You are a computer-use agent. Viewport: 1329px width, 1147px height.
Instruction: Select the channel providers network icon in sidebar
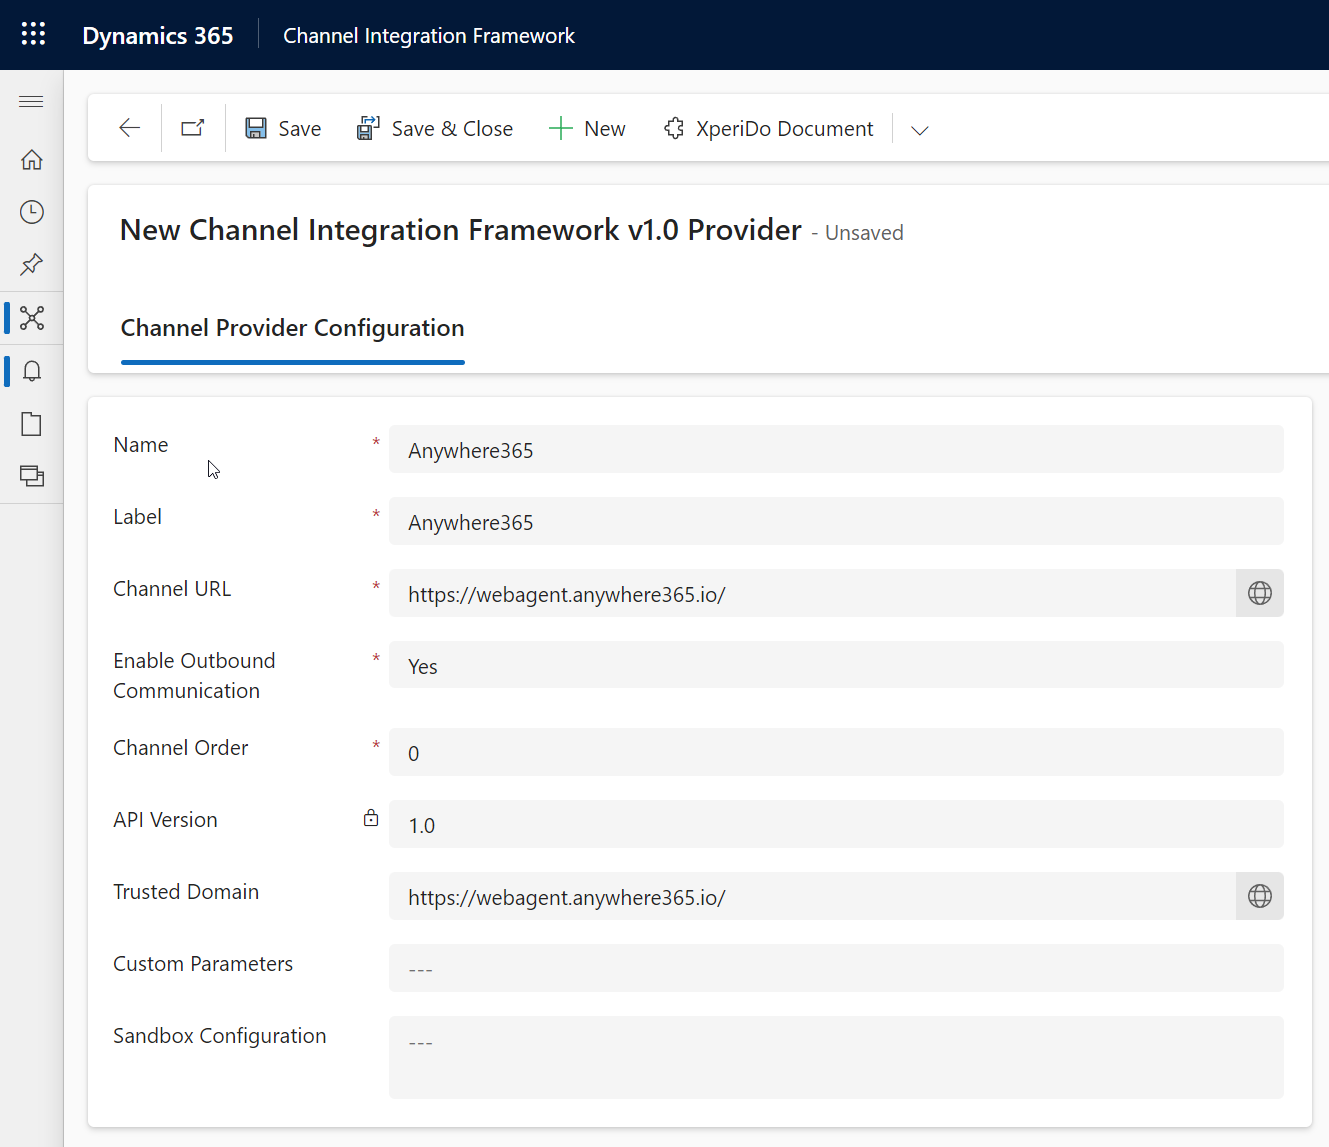point(31,318)
